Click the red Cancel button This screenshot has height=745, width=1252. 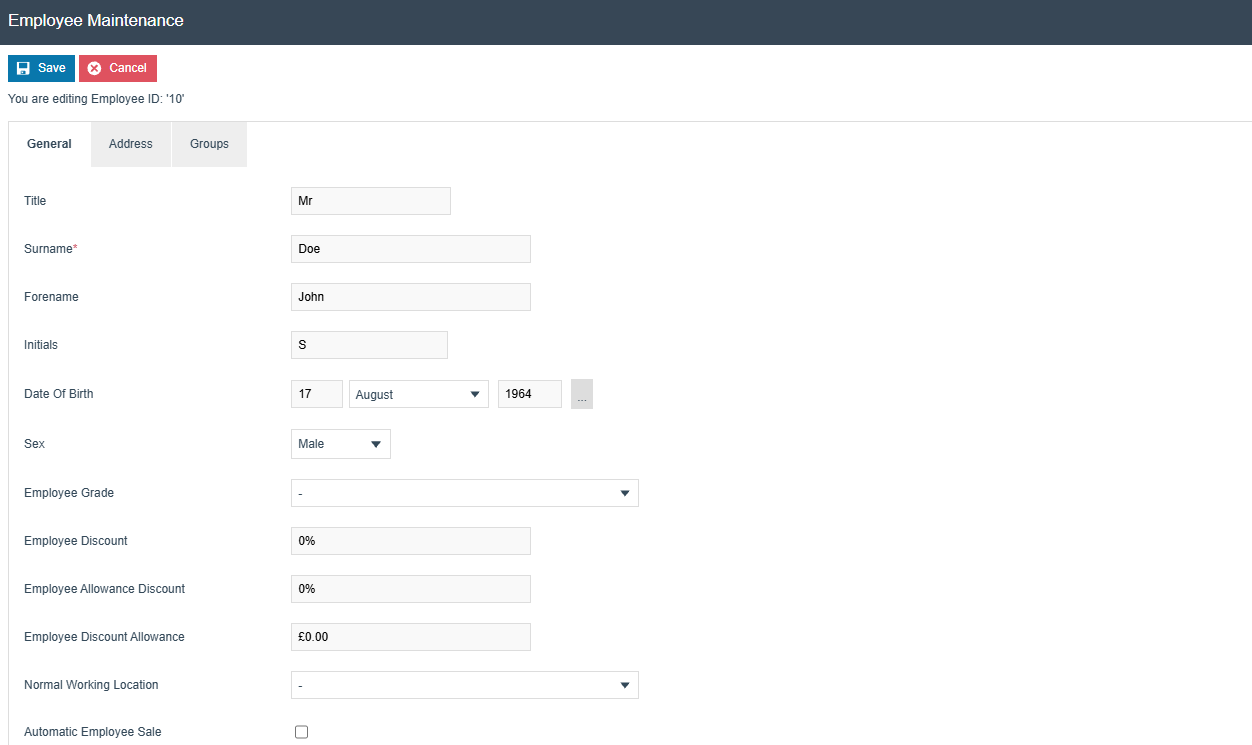(x=118, y=68)
